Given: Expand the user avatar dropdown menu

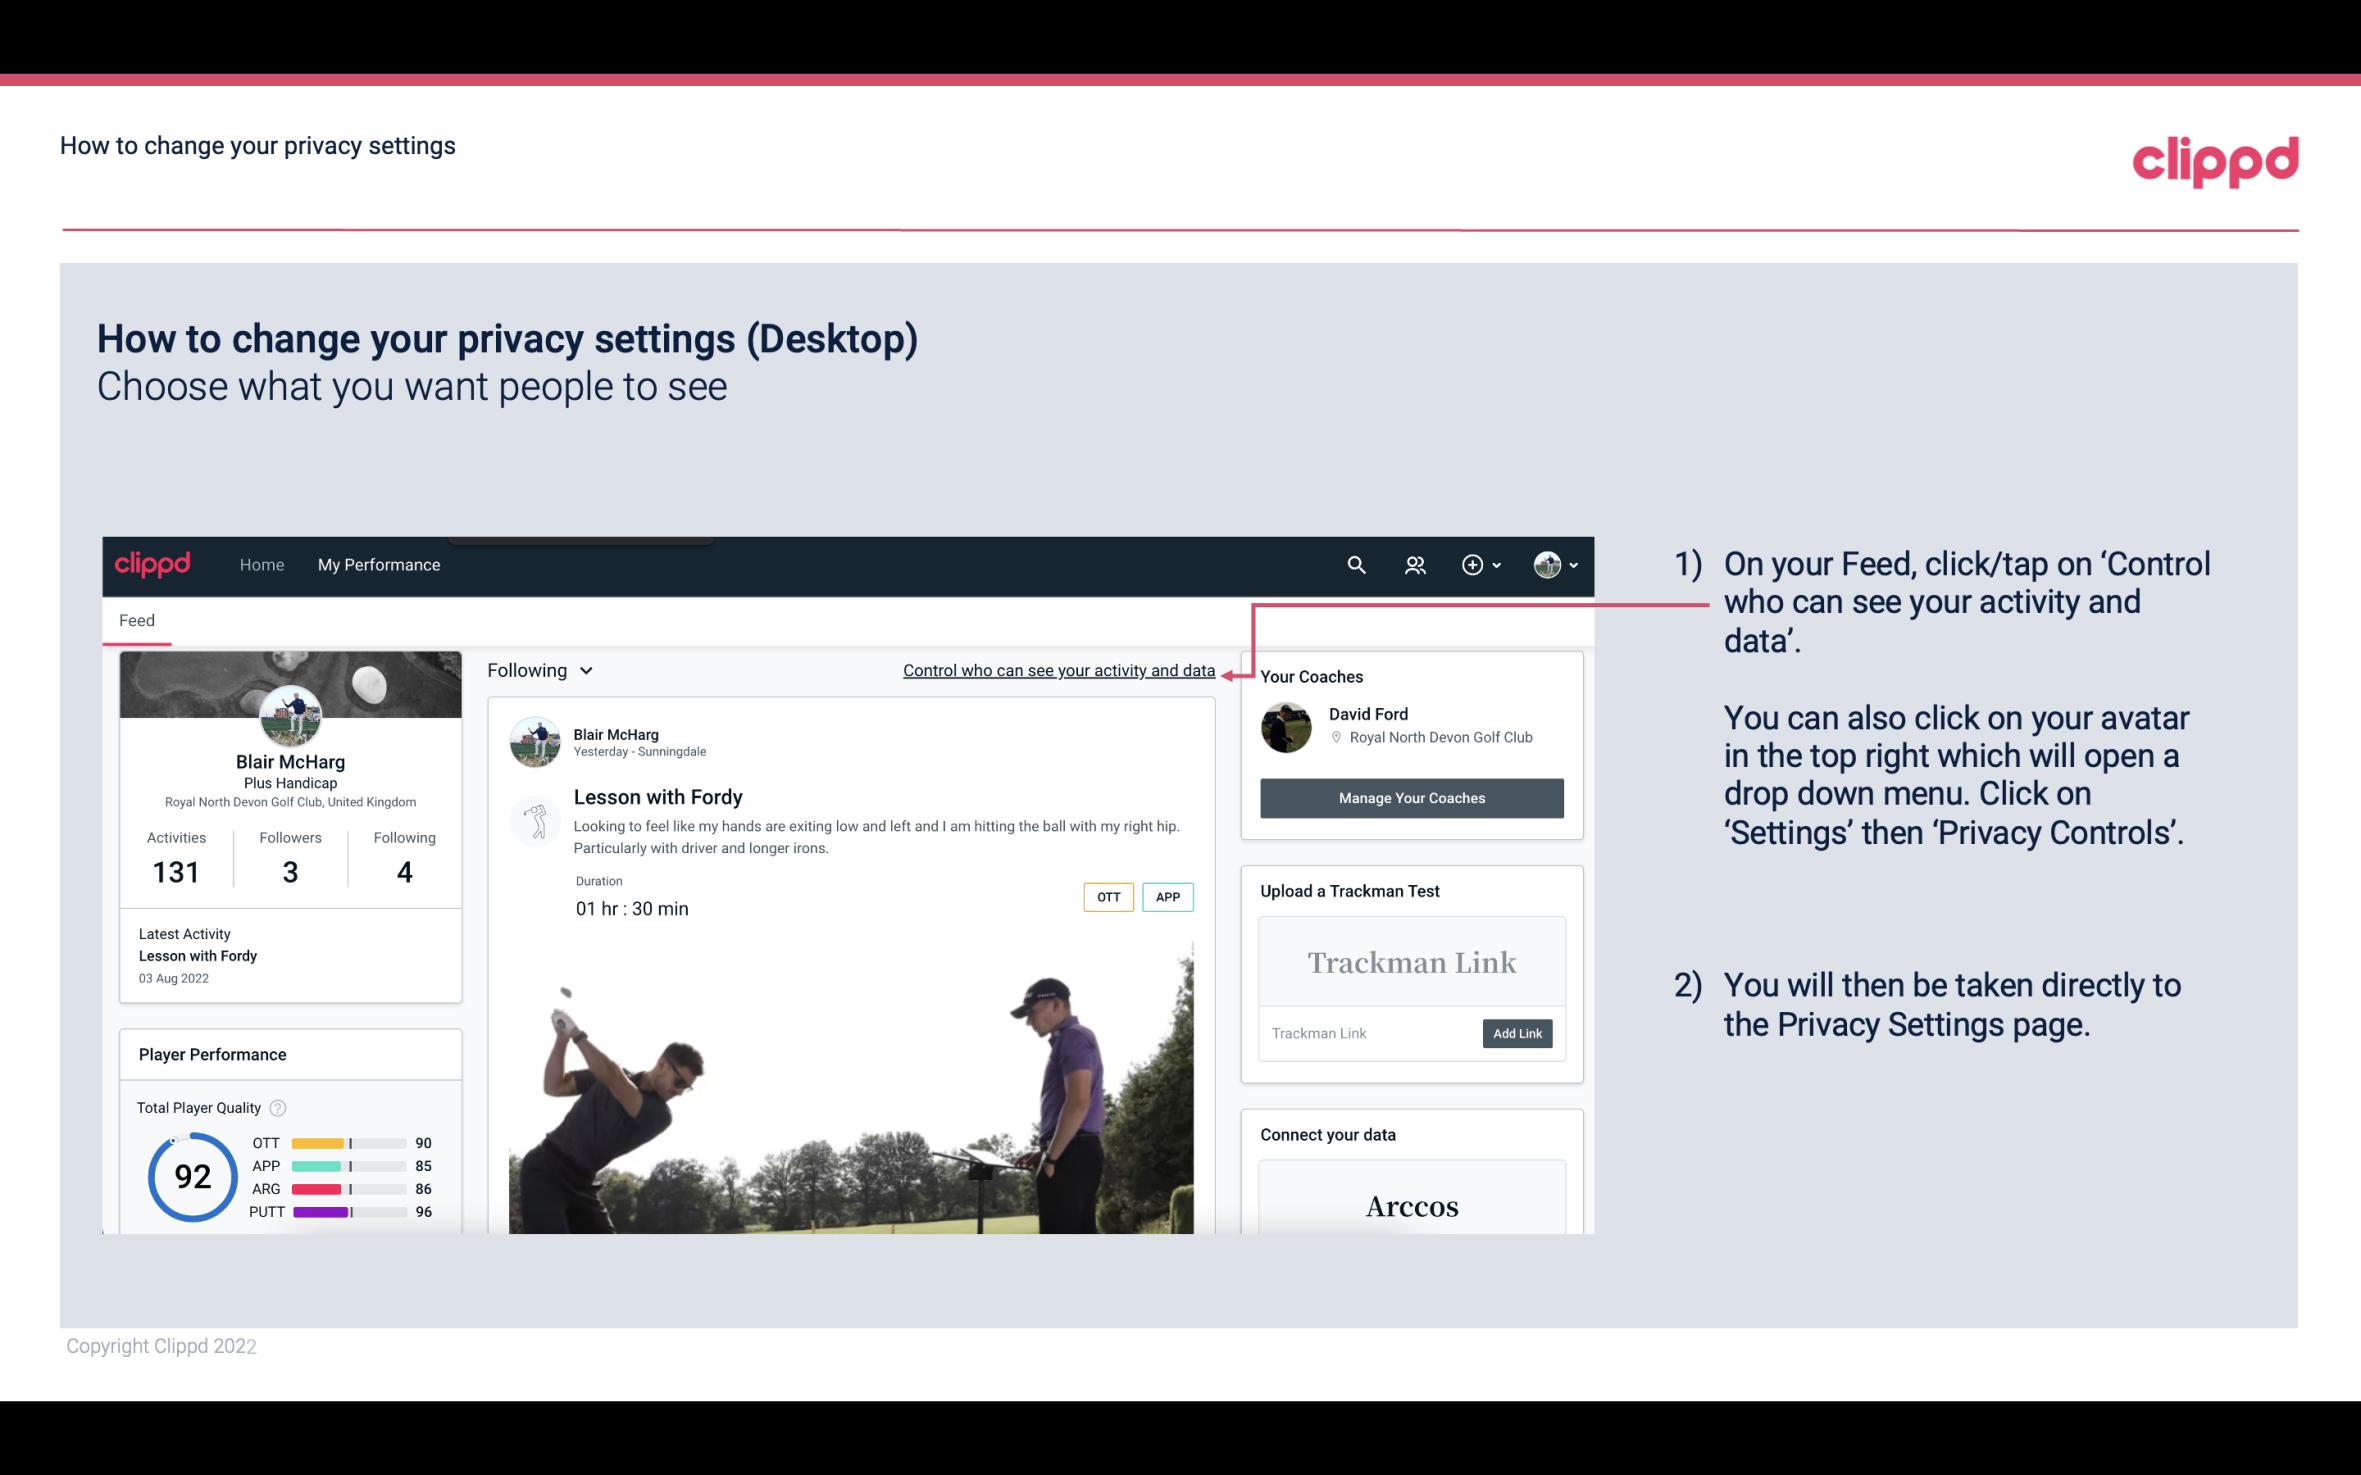Looking at the screenshot, I should (x=1551, y=564).
